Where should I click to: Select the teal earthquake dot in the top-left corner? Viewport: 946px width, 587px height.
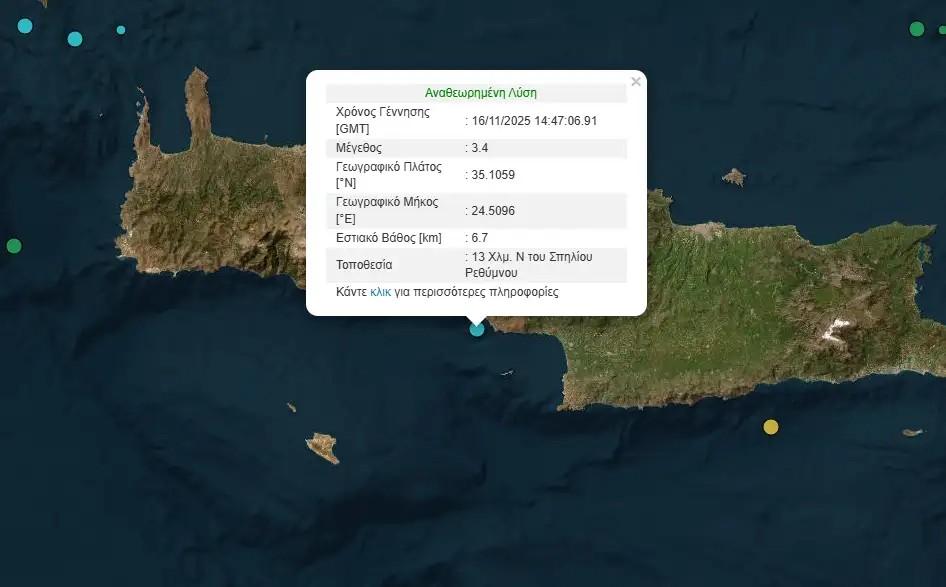[24, 25]
